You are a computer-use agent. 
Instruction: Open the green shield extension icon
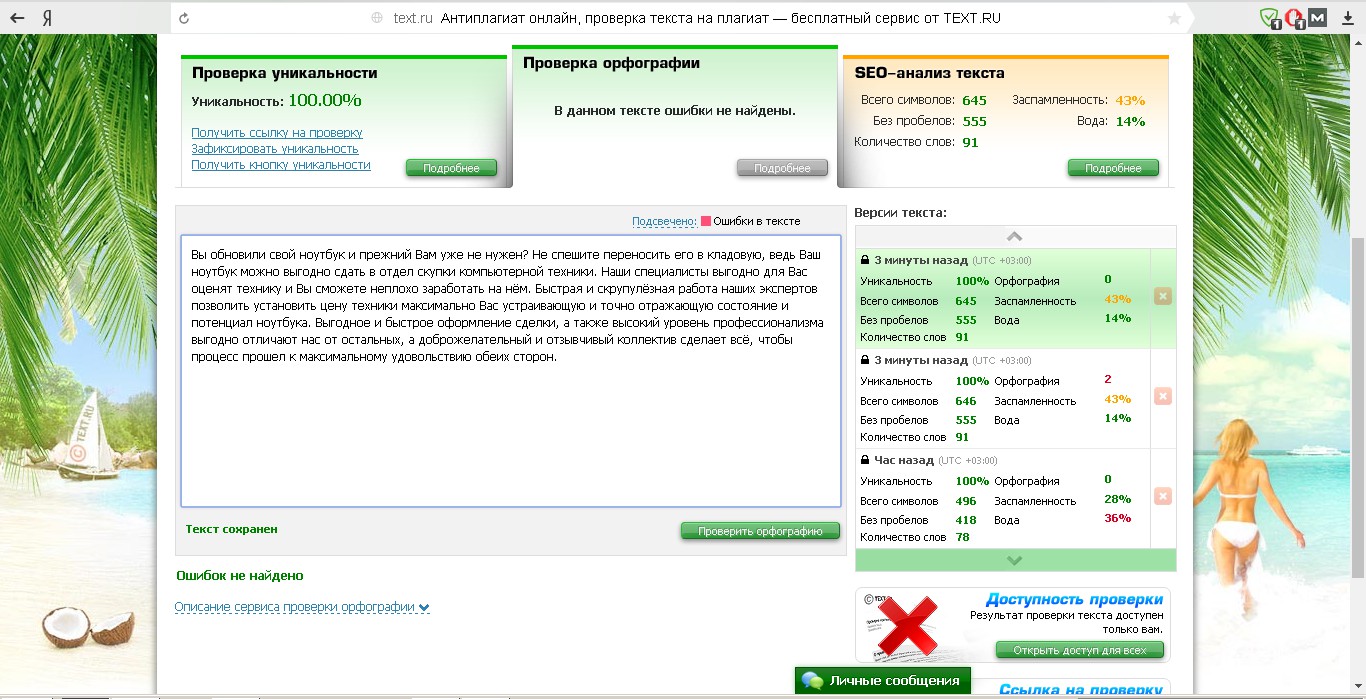1270,18
